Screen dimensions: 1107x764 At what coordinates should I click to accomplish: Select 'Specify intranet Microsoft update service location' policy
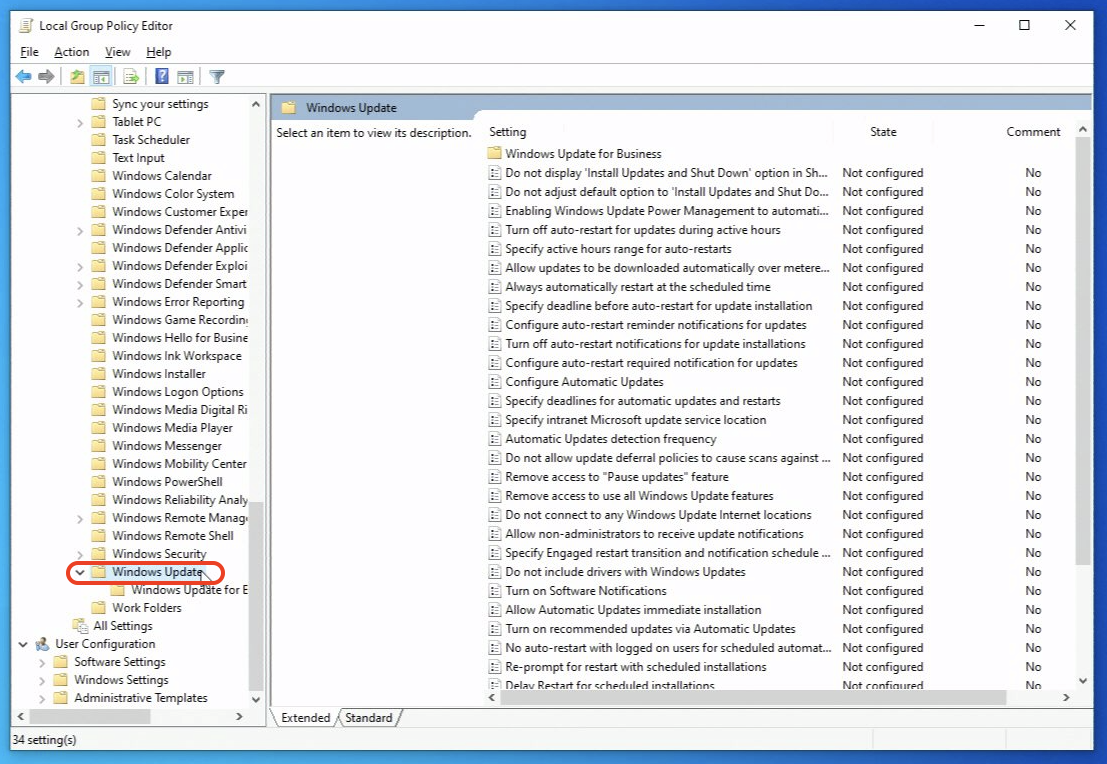coord(635,420)
